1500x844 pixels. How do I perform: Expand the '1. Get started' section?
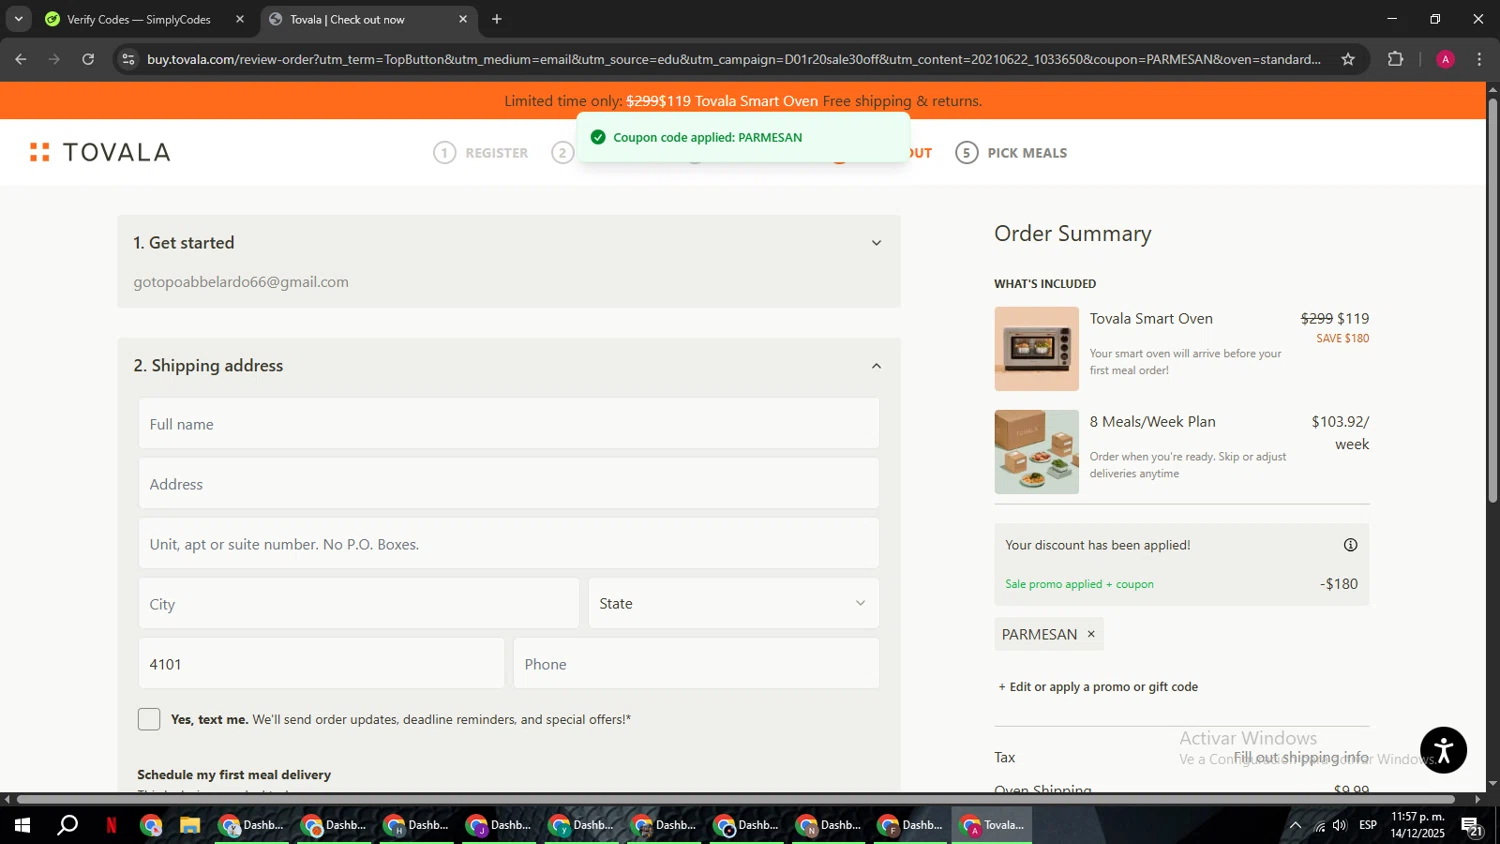[876, 243]
